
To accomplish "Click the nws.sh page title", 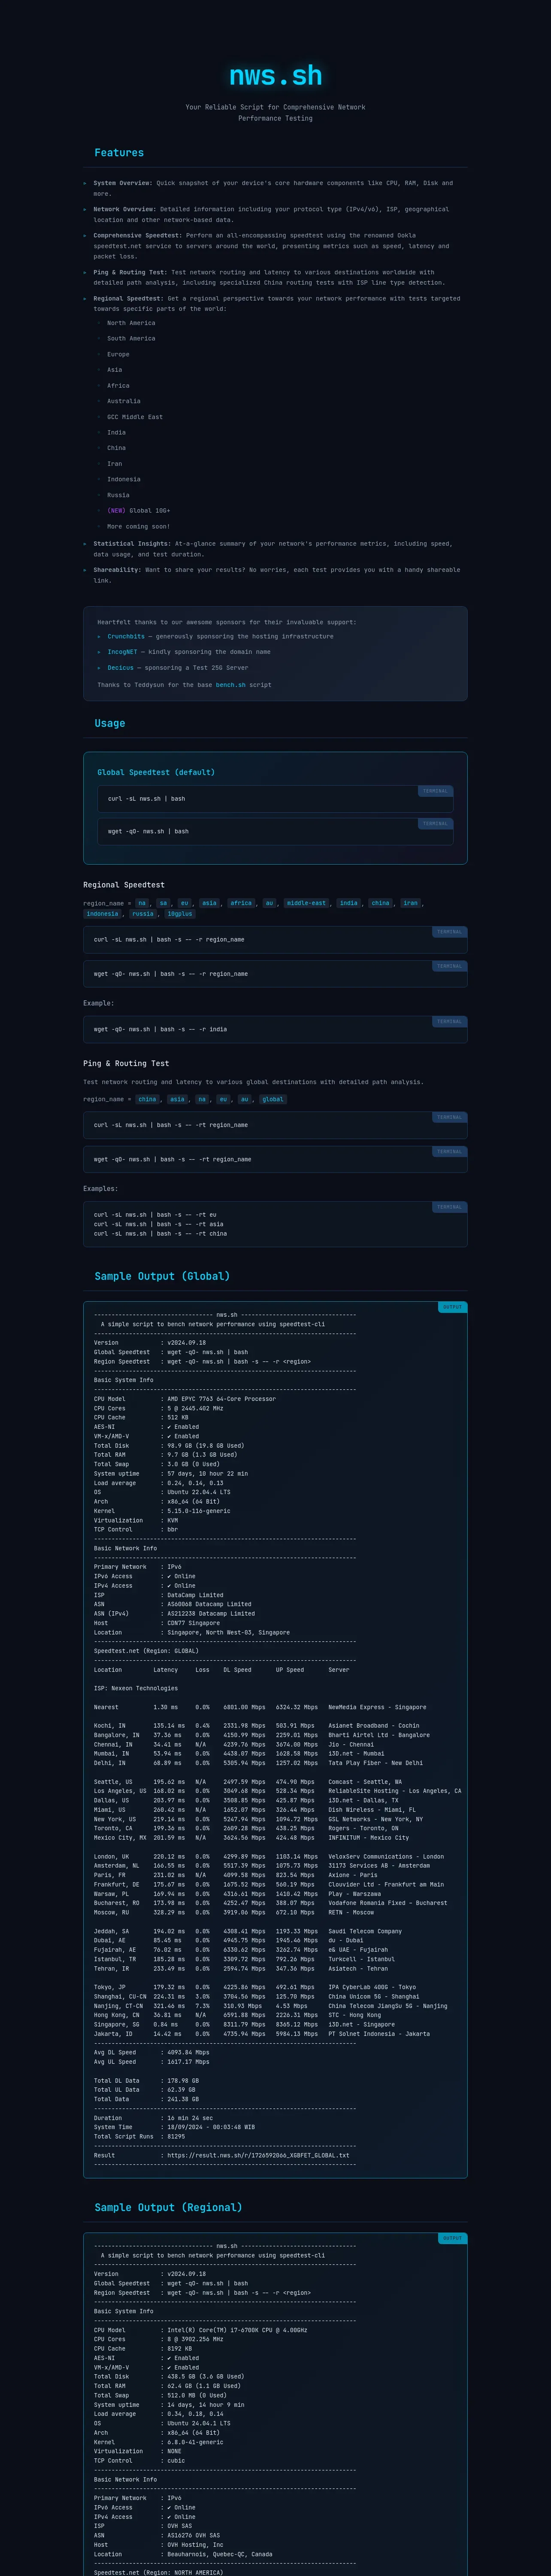I will click(x=275, y=75).
